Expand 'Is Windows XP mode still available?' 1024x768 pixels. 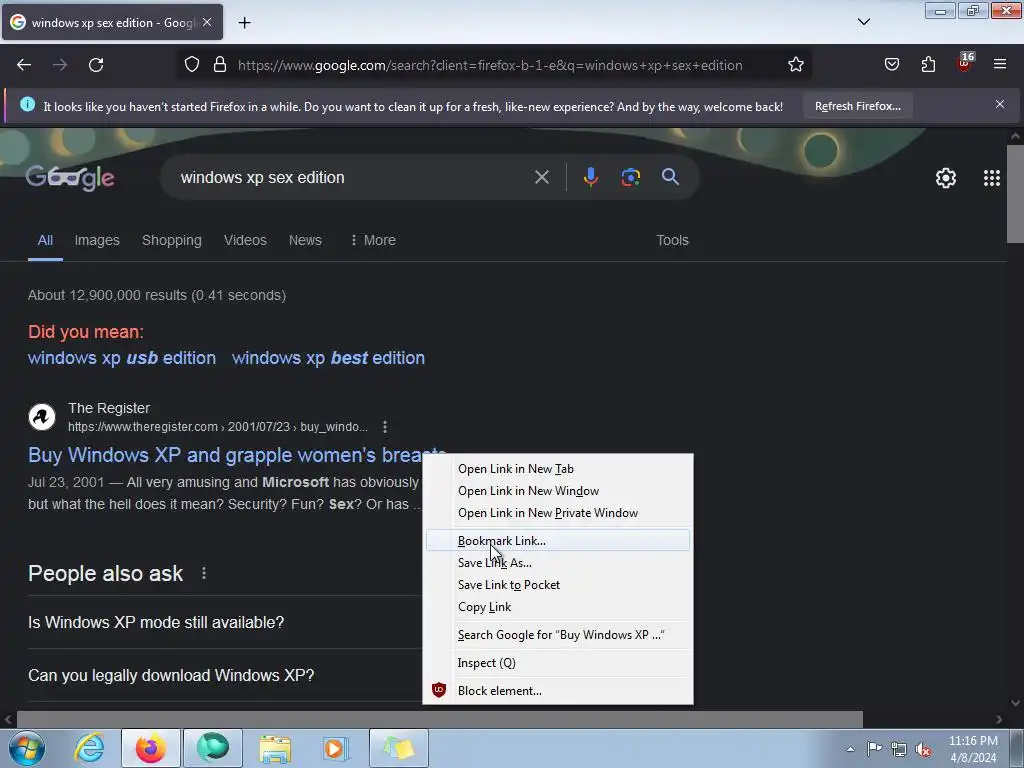tap(224, 622)
